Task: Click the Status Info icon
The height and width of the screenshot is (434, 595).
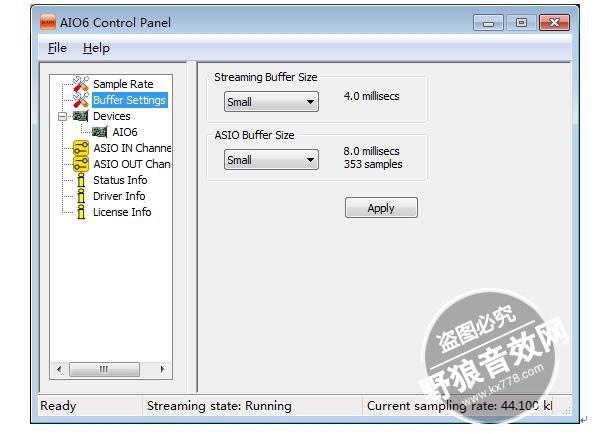Action: point(81,180)
